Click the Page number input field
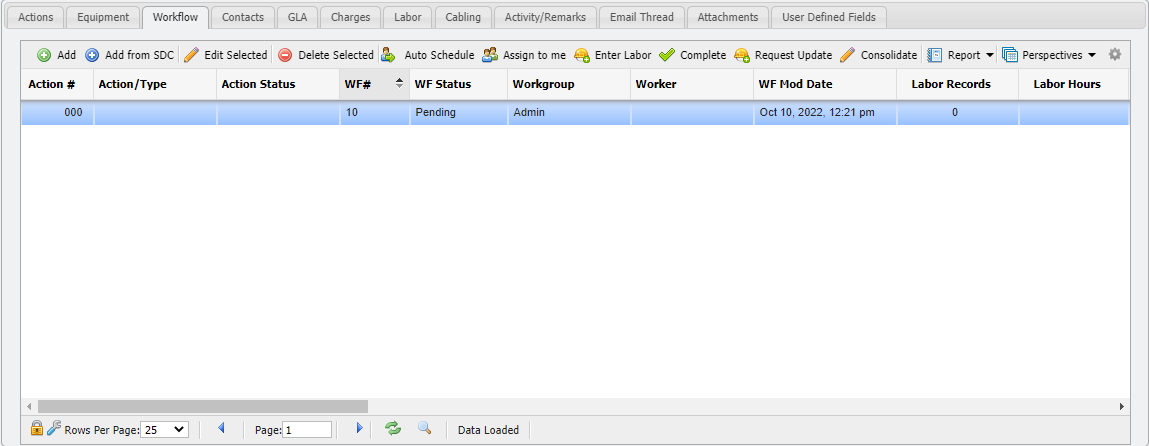 (x=307, y=430)
